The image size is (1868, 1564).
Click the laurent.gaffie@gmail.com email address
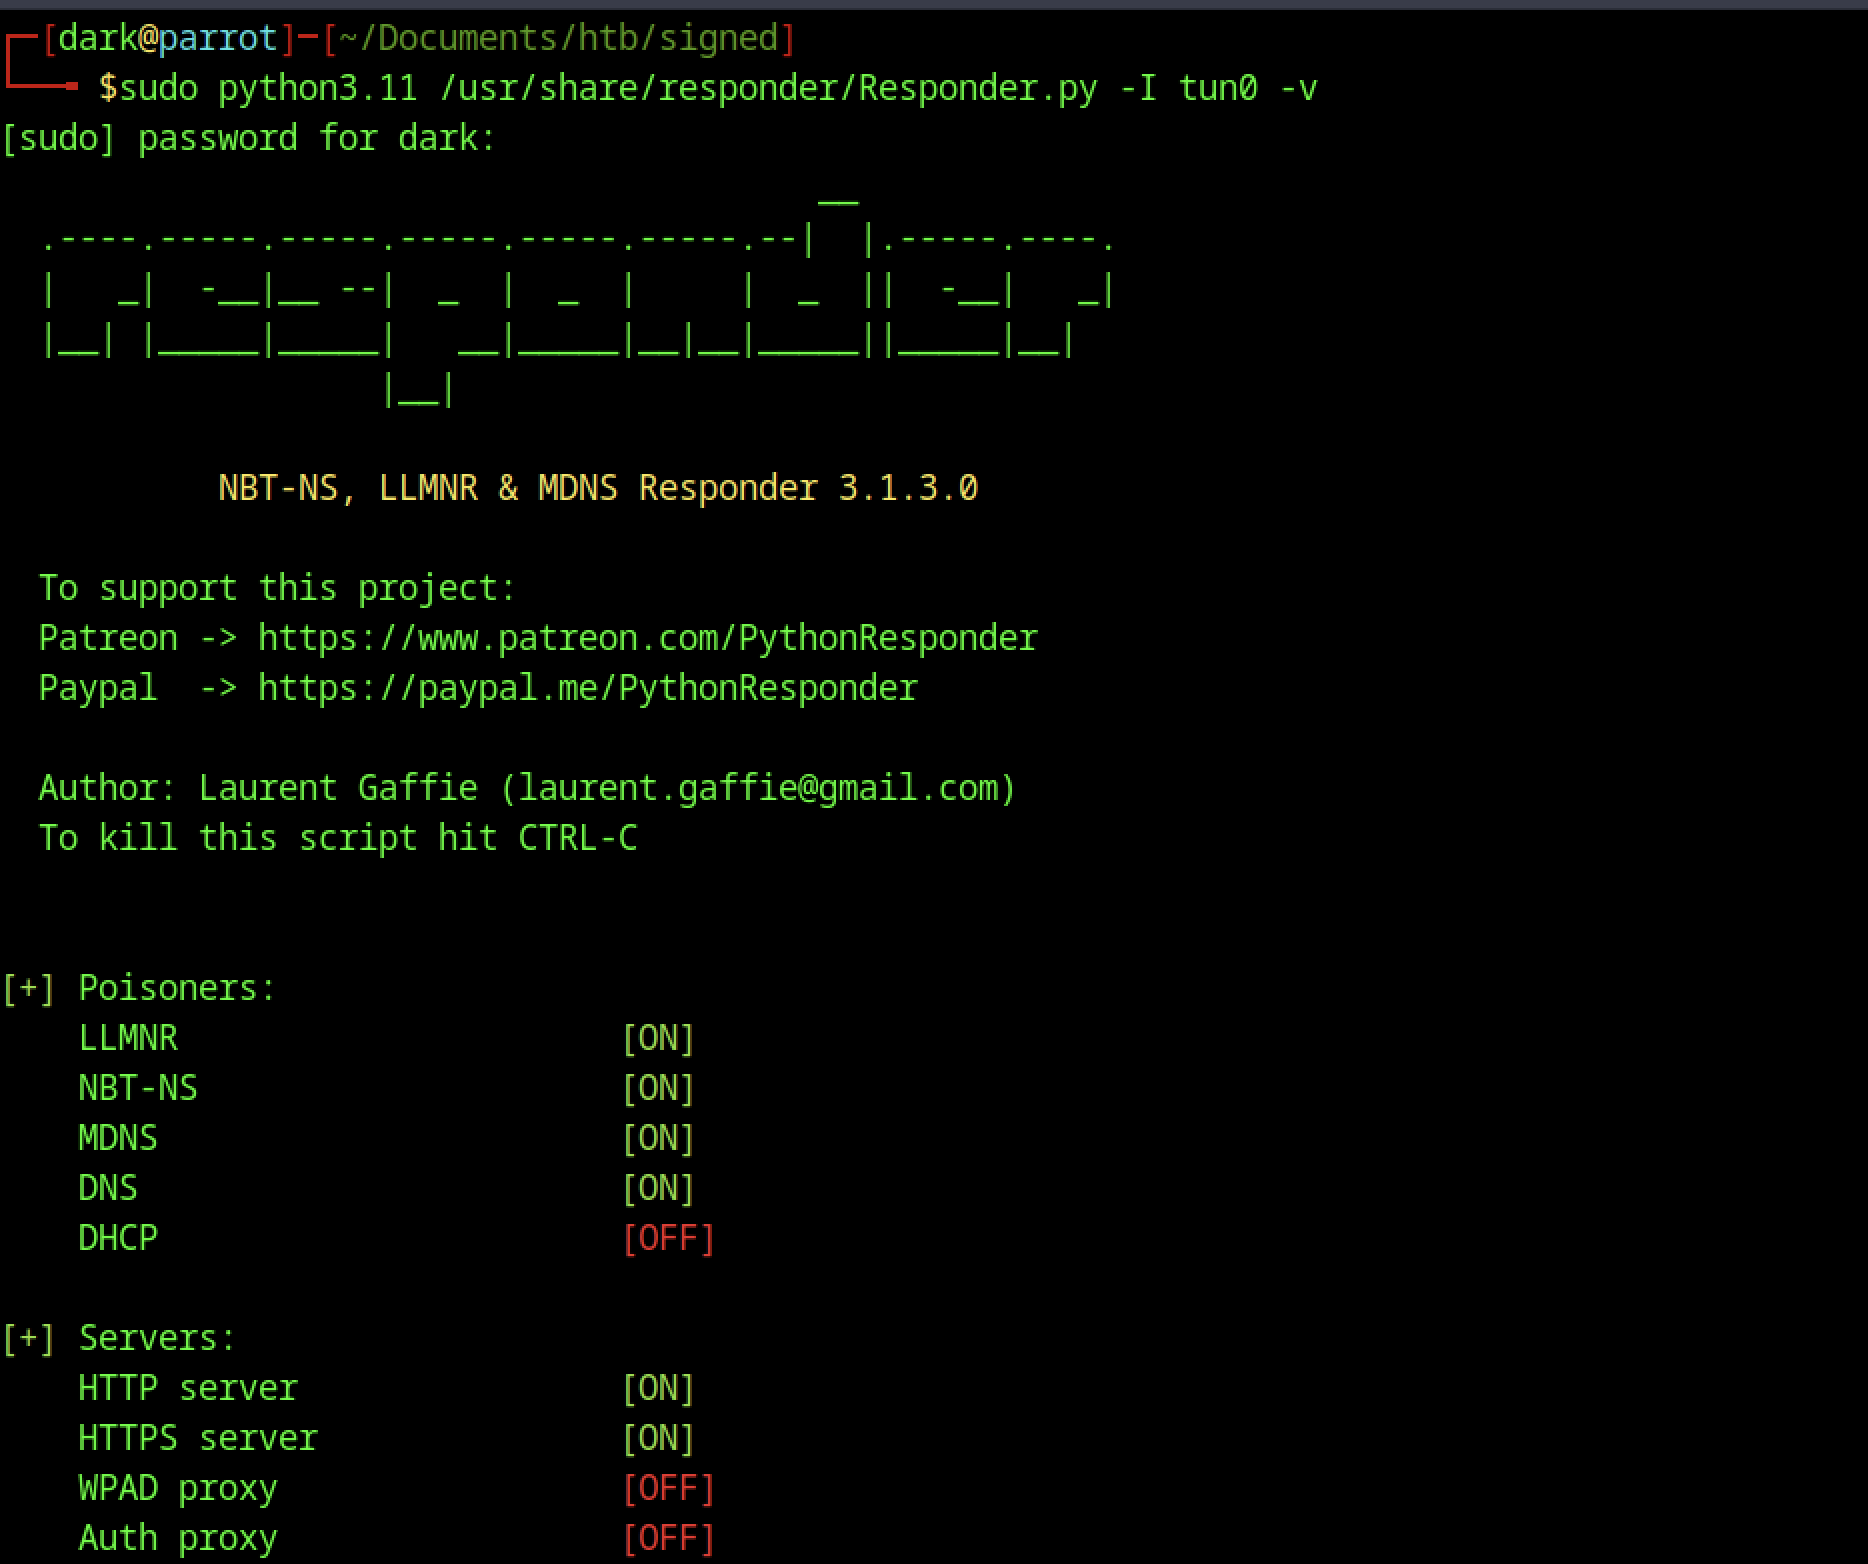point(758,788)
